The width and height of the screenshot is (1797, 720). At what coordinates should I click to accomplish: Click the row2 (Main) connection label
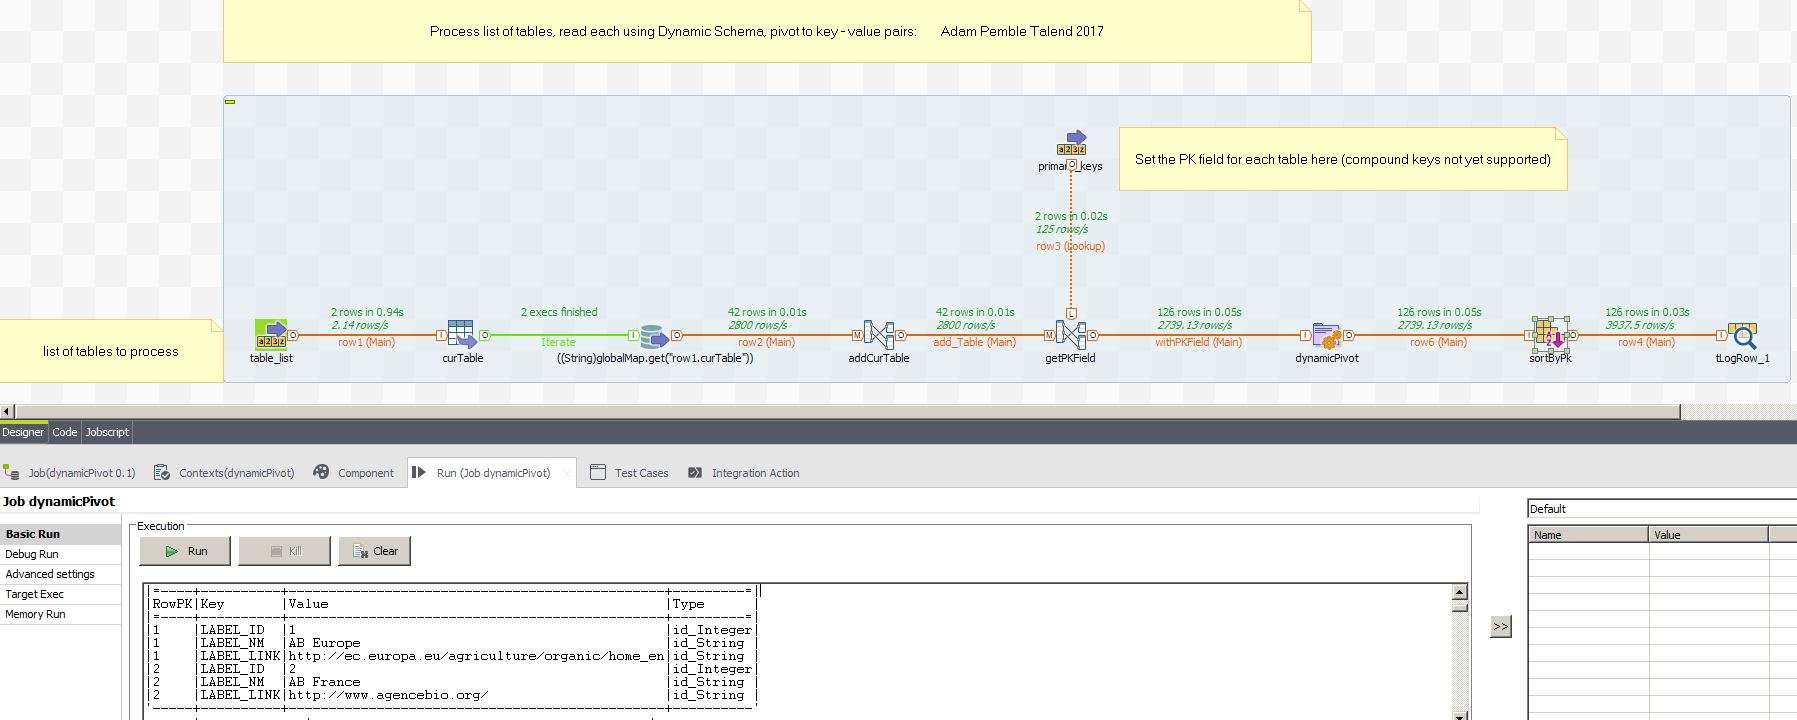coord(766,342)
